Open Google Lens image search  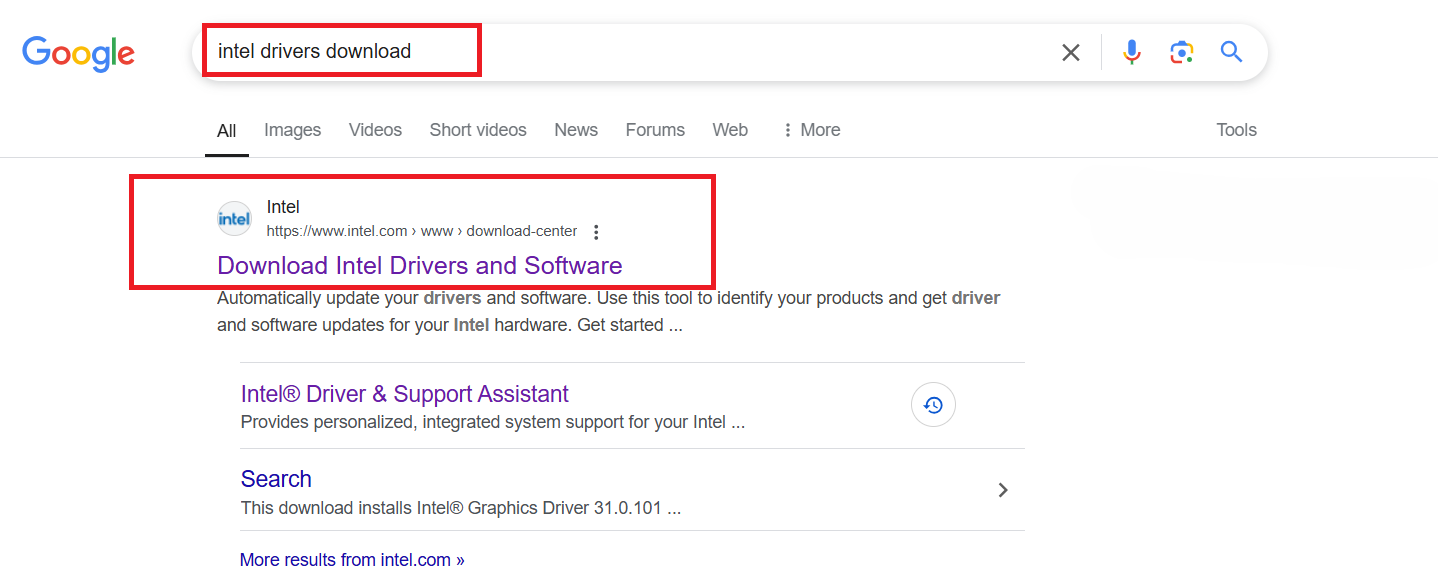pyautogui.click(x=1181, y=52)
